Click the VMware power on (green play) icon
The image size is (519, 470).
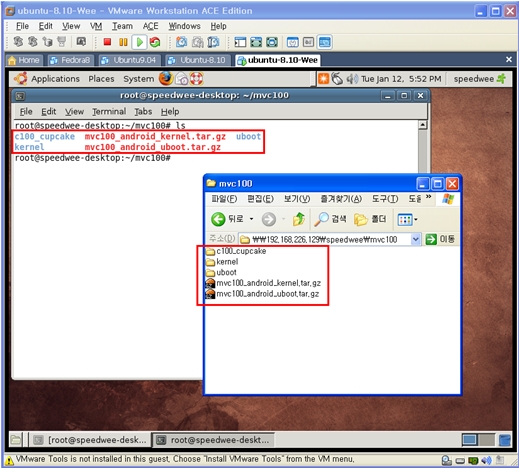click(140, 42)
